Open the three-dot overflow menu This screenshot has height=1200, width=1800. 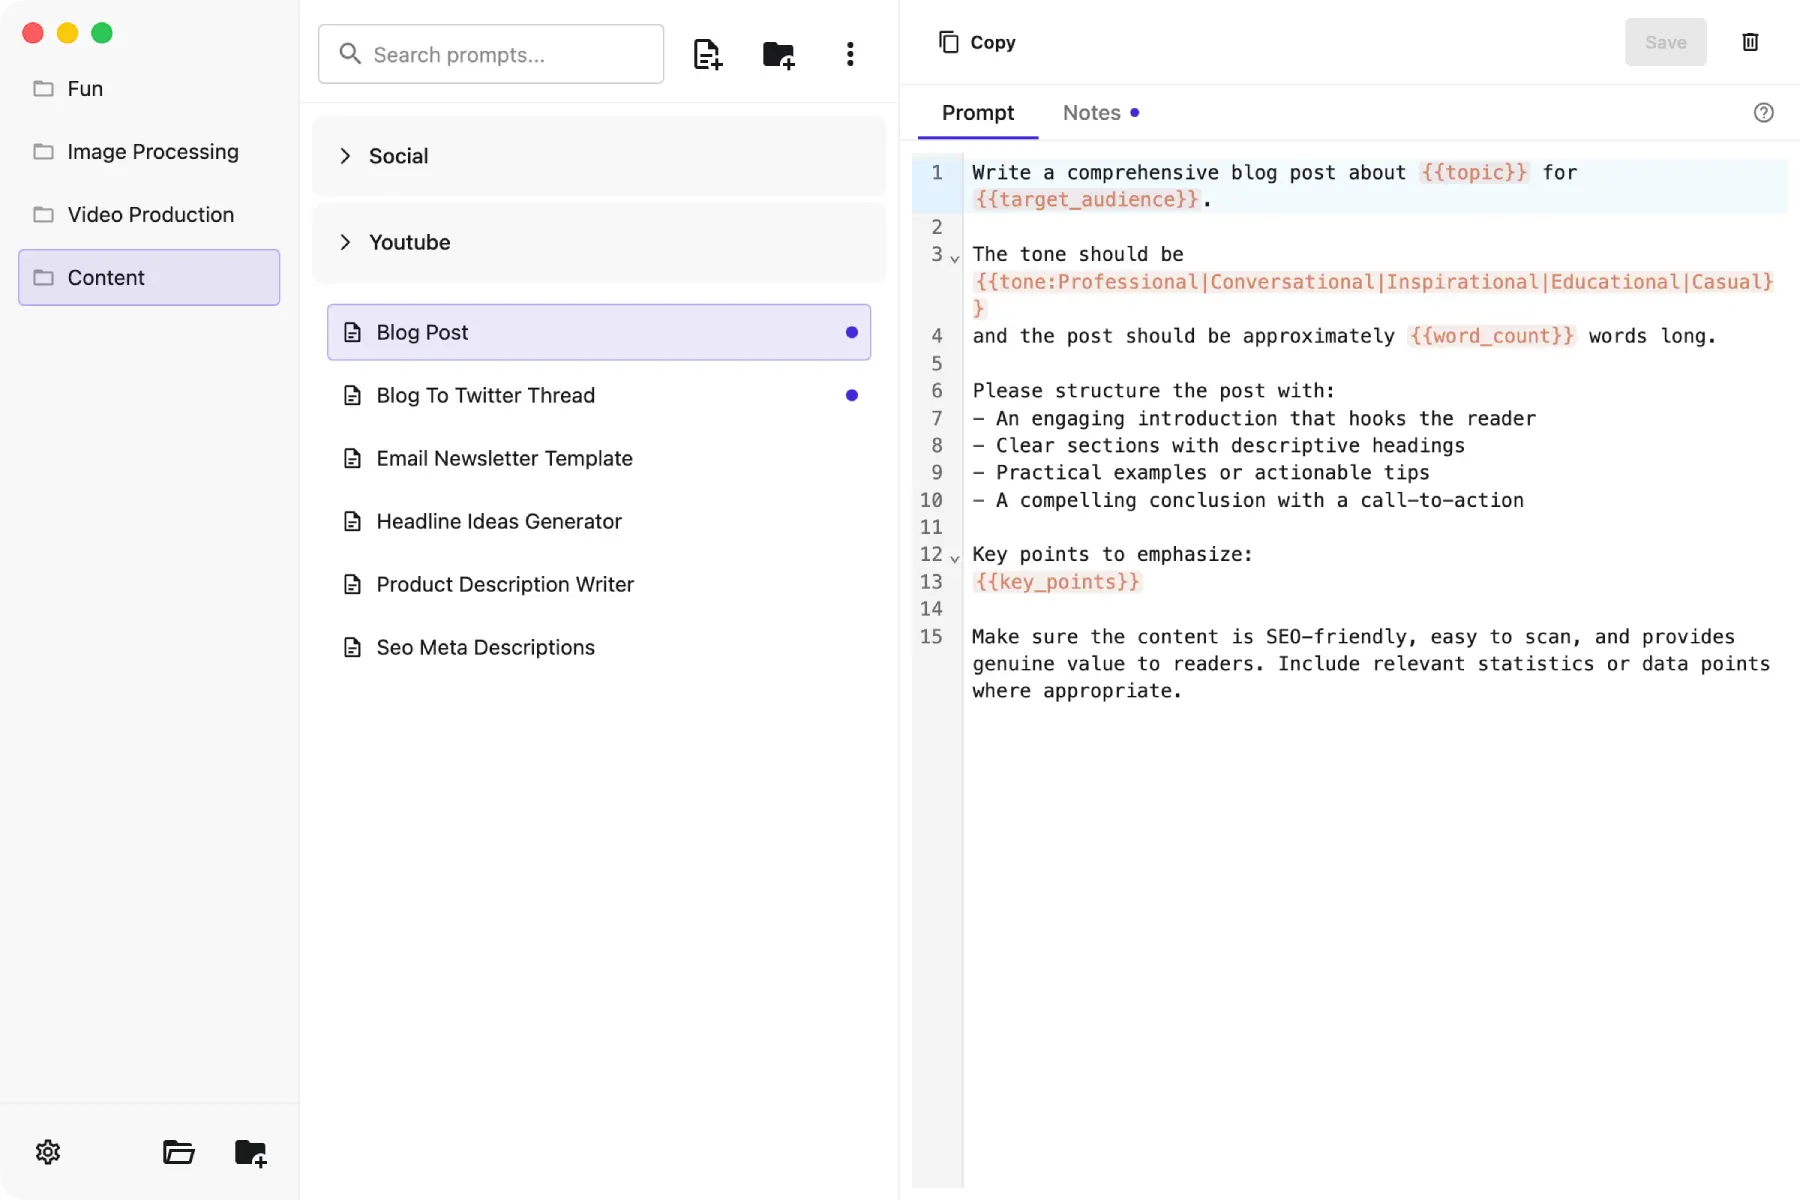pos(850,54)
